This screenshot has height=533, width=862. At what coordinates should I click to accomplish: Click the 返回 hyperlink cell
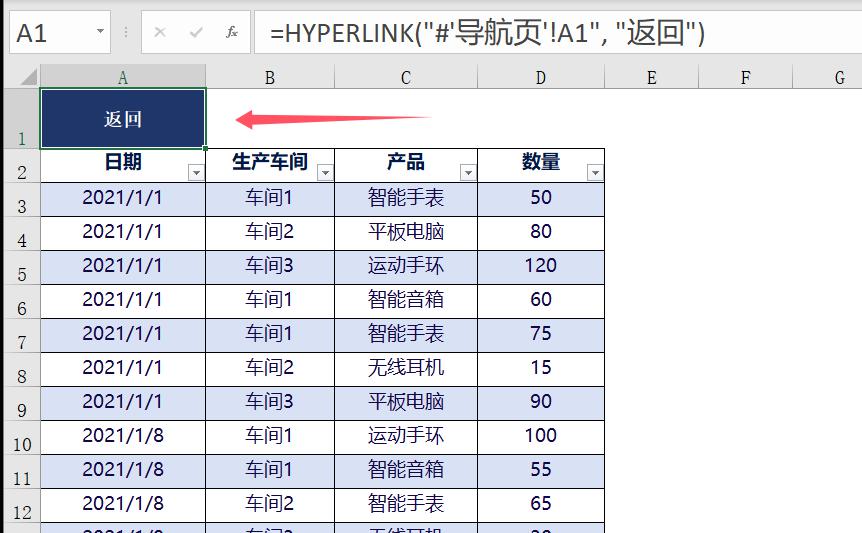(x=123, y=119)
